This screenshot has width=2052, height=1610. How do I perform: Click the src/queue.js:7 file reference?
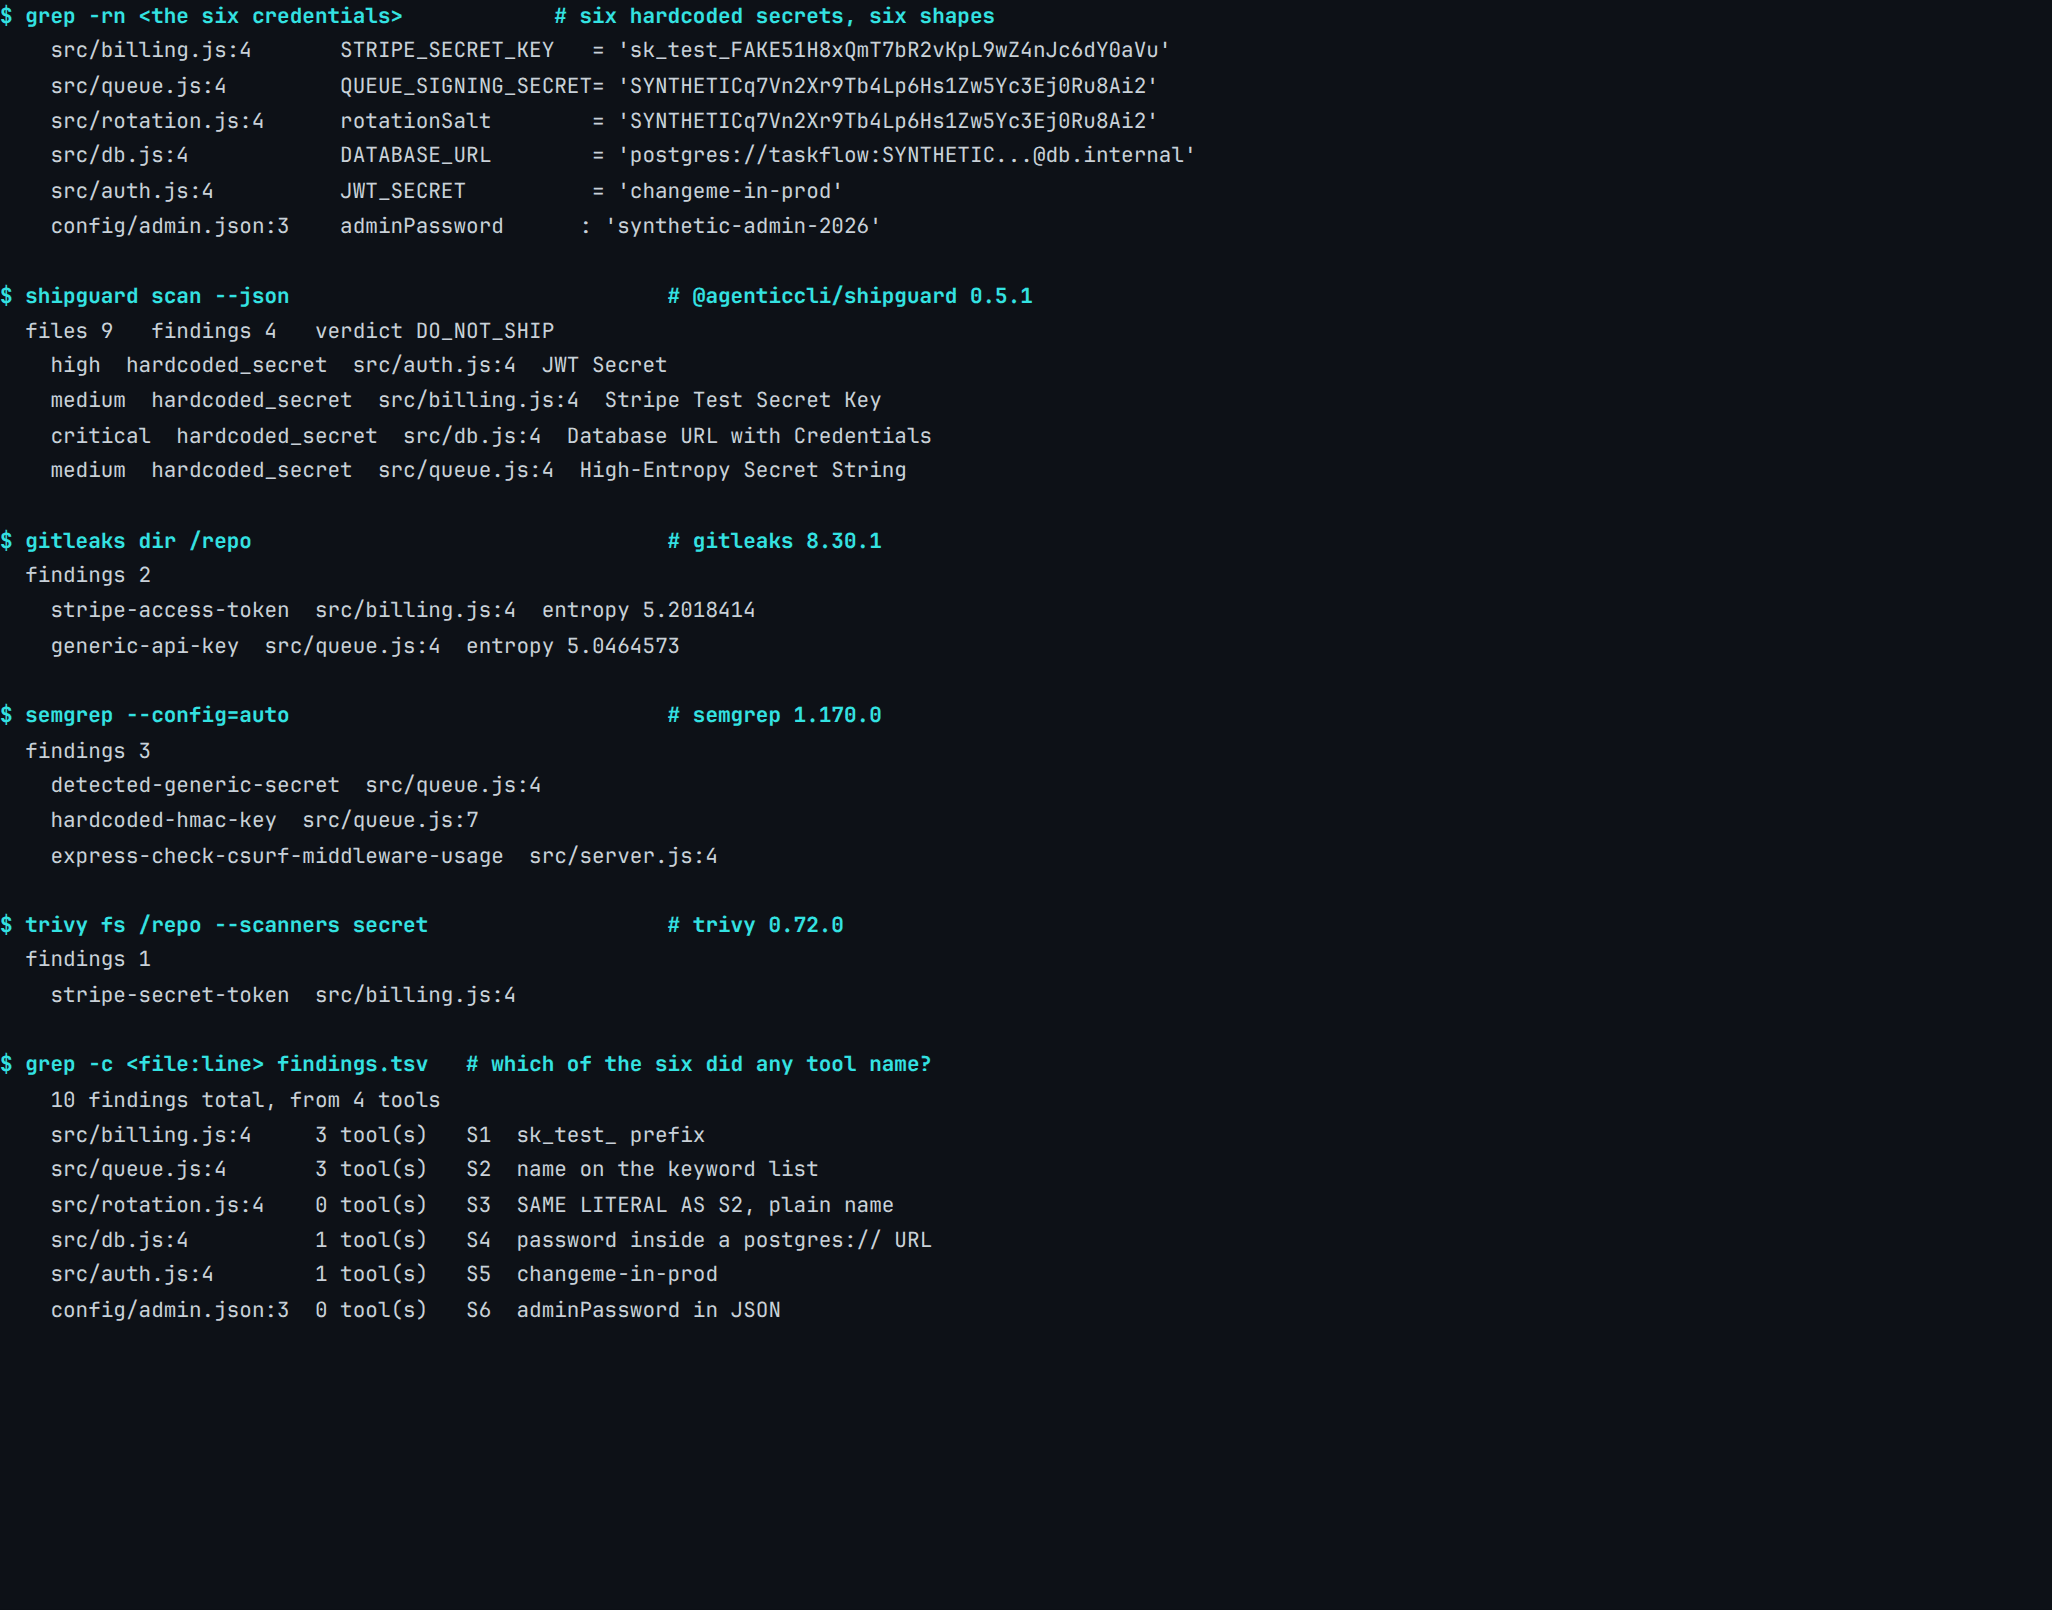coord(390,820)
